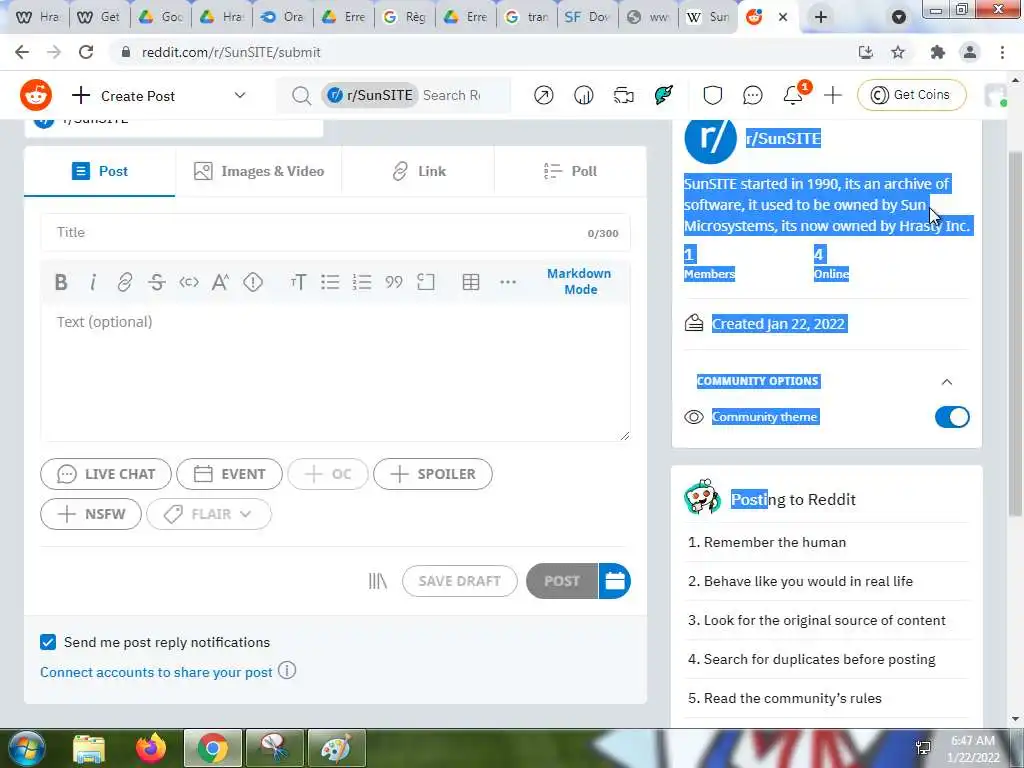
Task: Apply superscript formatting
Action: tap(220, 282)
